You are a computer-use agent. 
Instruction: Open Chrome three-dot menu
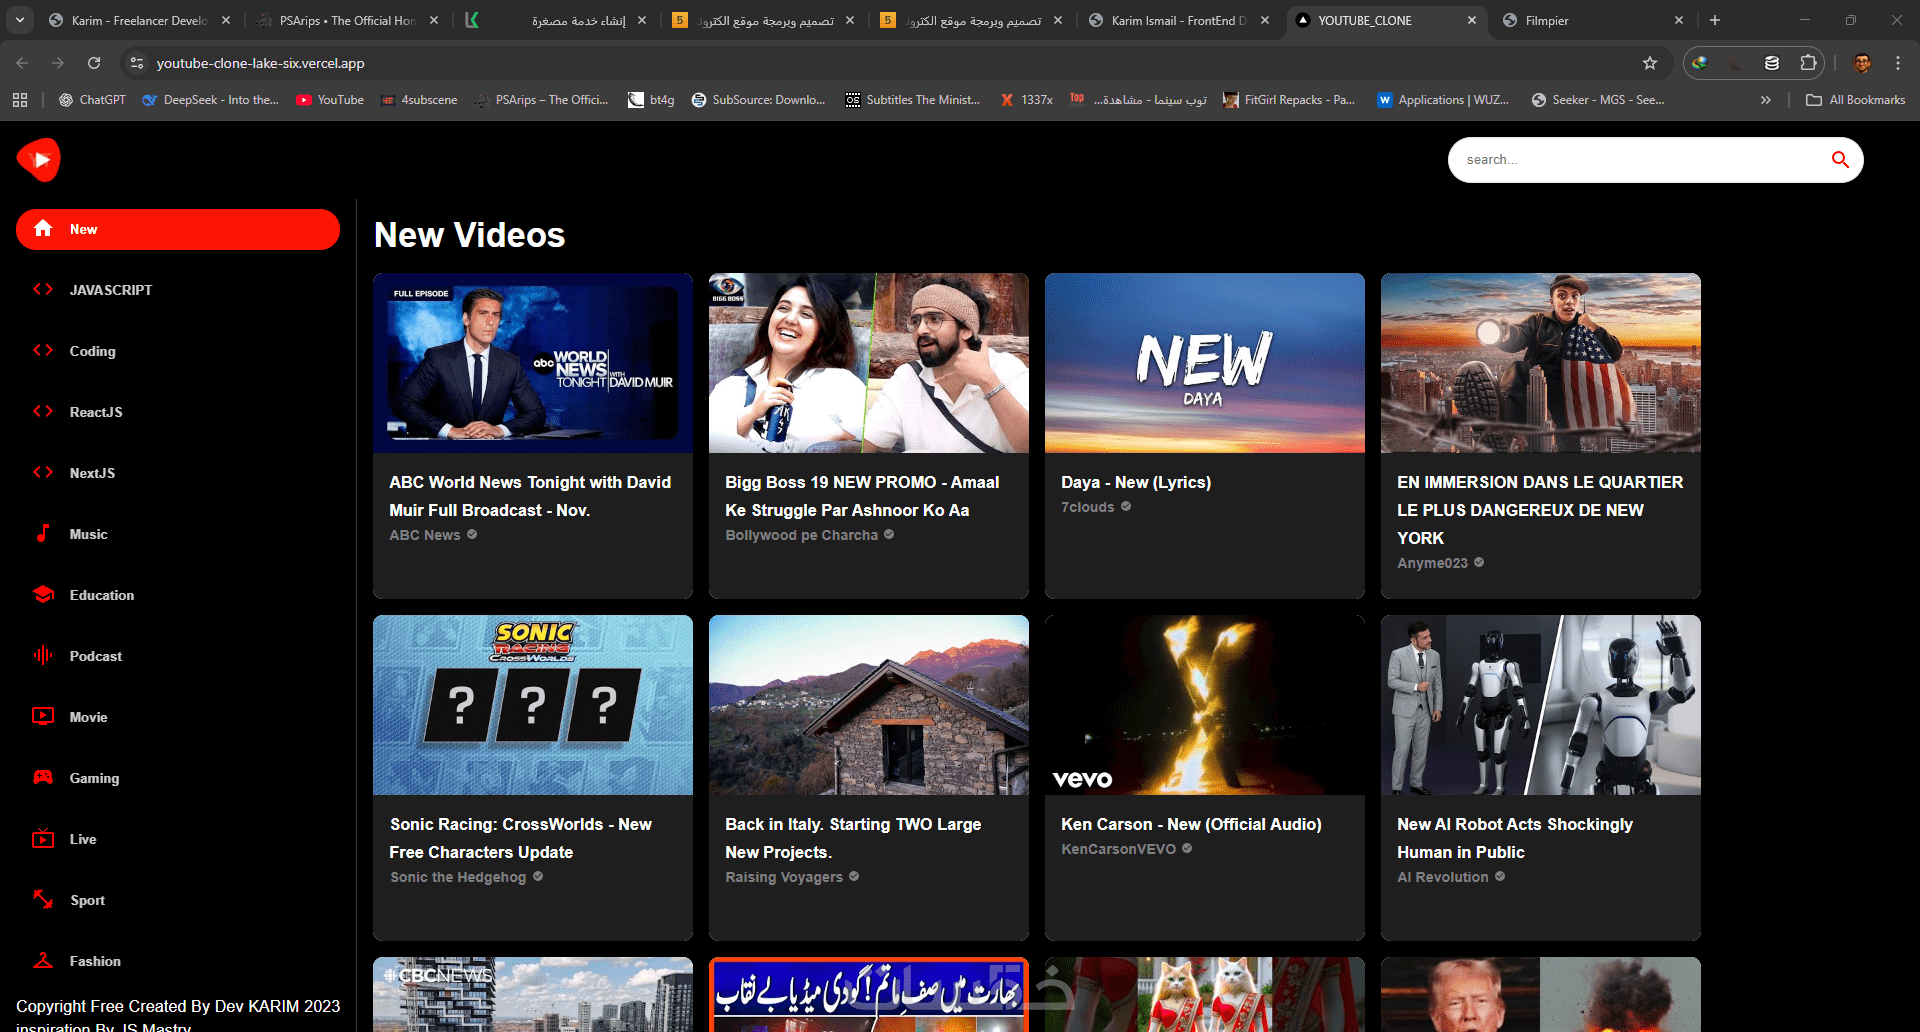tap(1898, 63)
